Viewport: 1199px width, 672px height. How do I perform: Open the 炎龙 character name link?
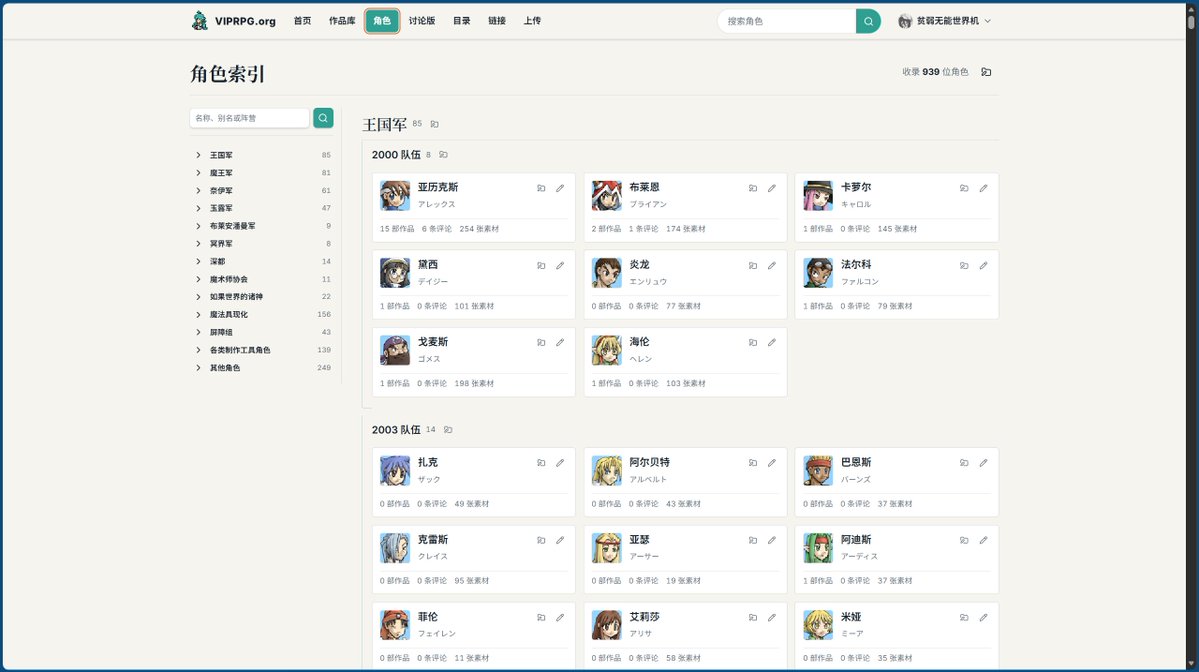[x=639, y=265]
